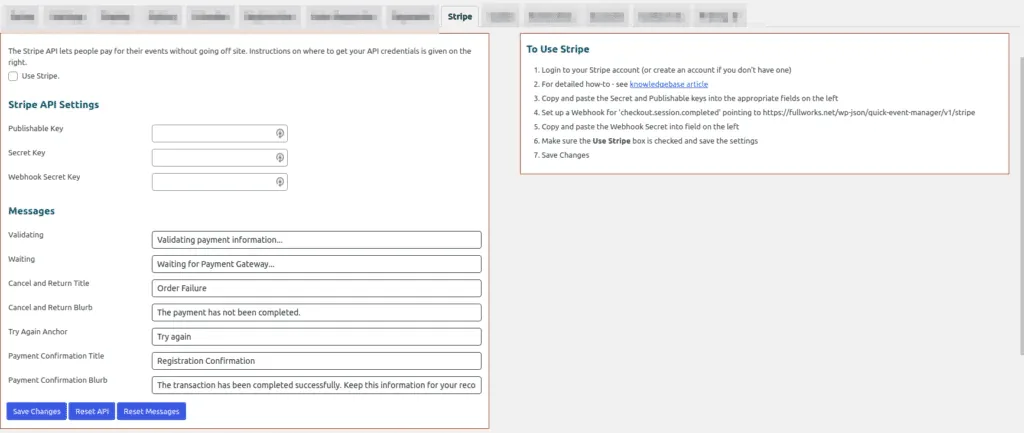Click the Reset API button
The image size is (1024, 433).
tap(91, 411)
